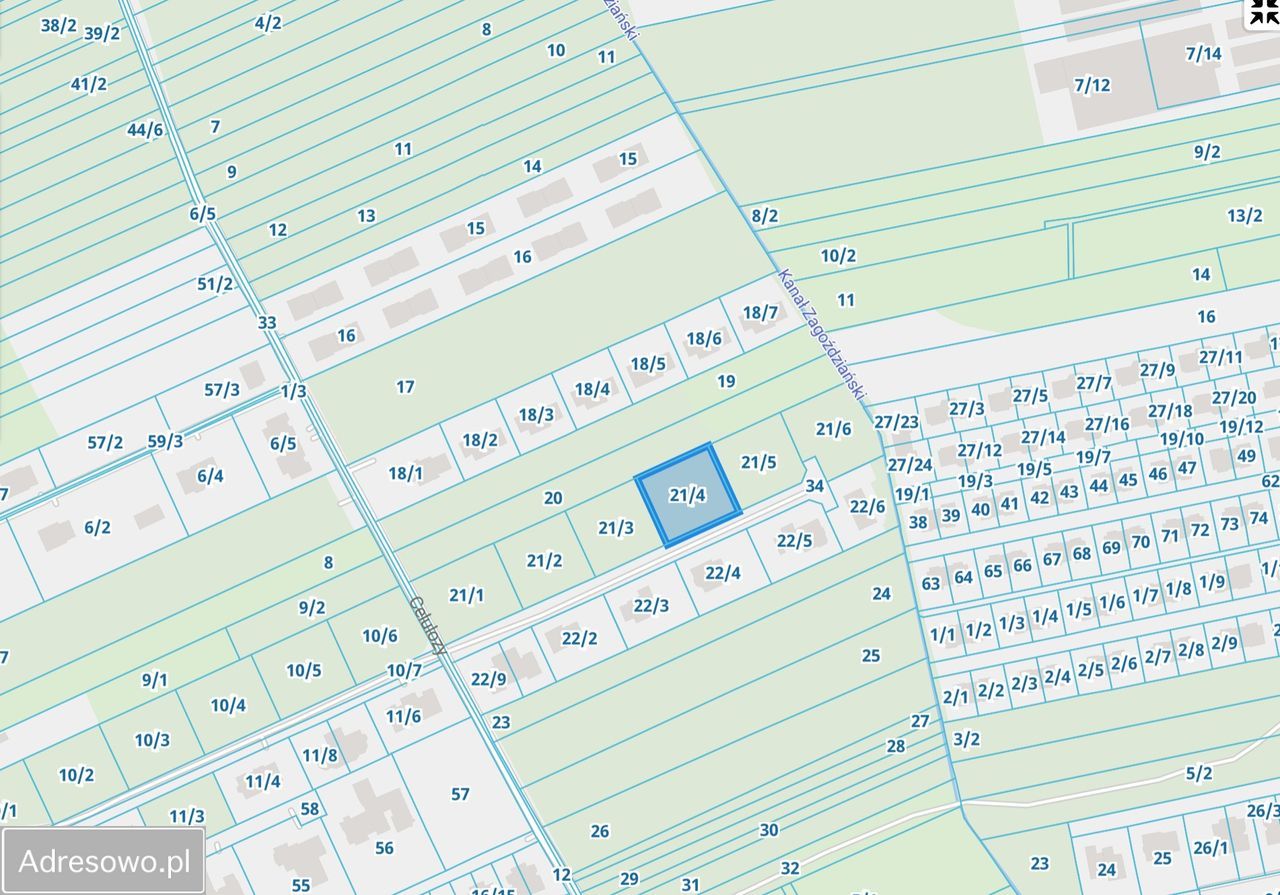Select parcel 5/2
The image size is (1280, 895).
point(1198,773)
